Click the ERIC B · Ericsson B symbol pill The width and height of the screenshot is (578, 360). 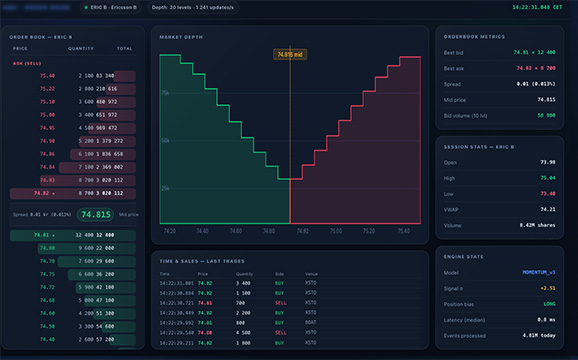(x=111, y=7)
